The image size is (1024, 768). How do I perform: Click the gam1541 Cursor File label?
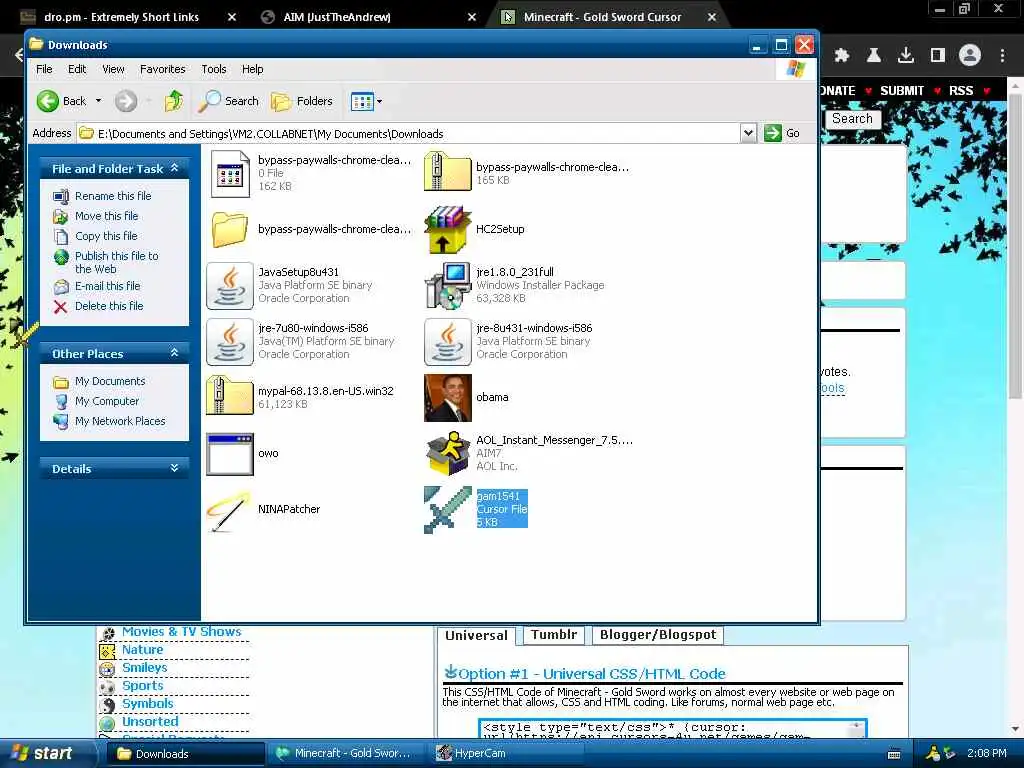point(502,509)
